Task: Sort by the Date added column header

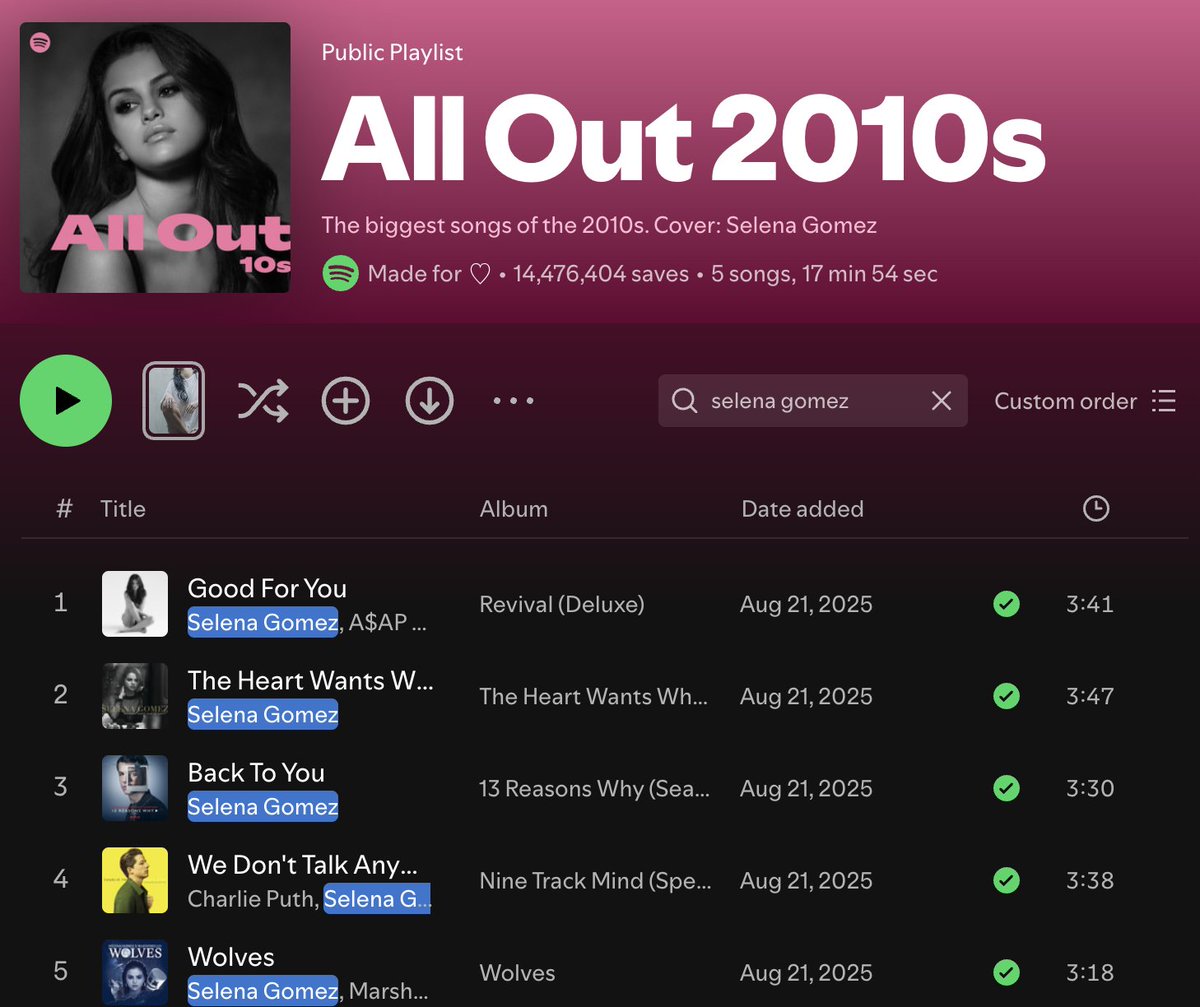Action: [802, 509]
